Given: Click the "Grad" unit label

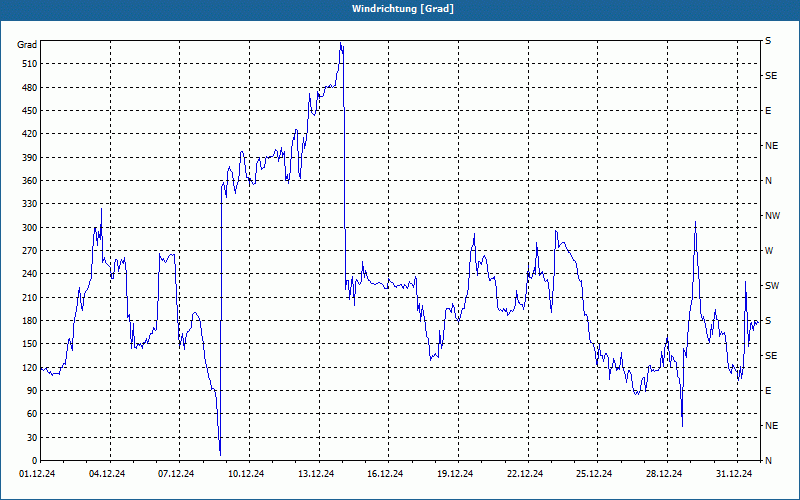Looking at the screenshot, I should tap(27, 45).
